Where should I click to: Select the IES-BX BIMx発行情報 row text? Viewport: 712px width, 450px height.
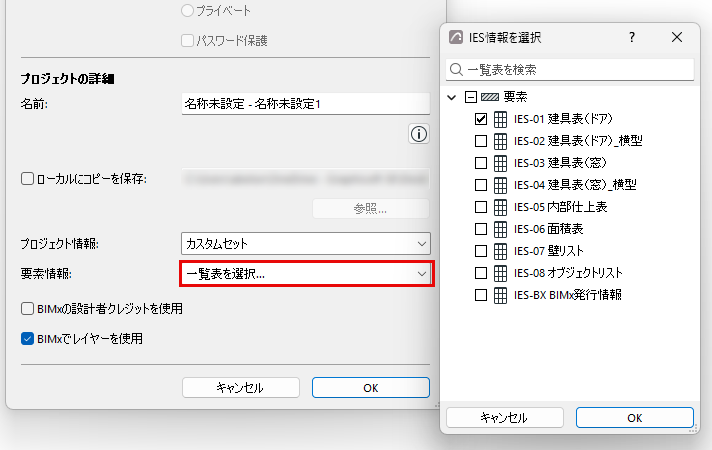(x=568, y=295)
